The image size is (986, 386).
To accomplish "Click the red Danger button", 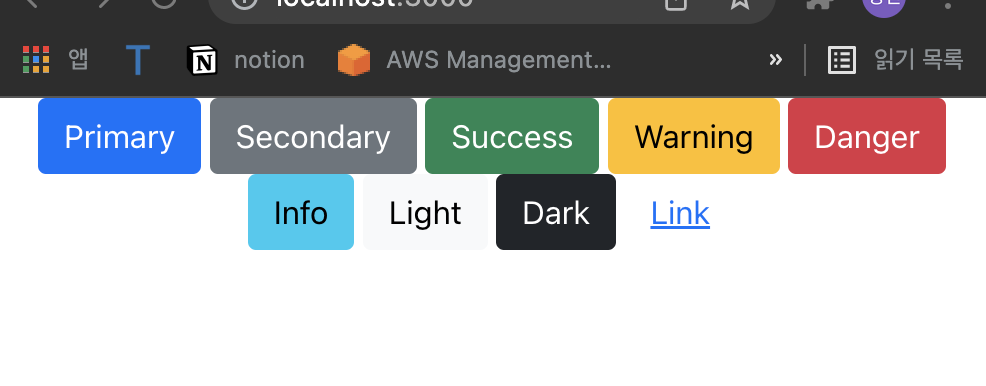I will 867,136.
